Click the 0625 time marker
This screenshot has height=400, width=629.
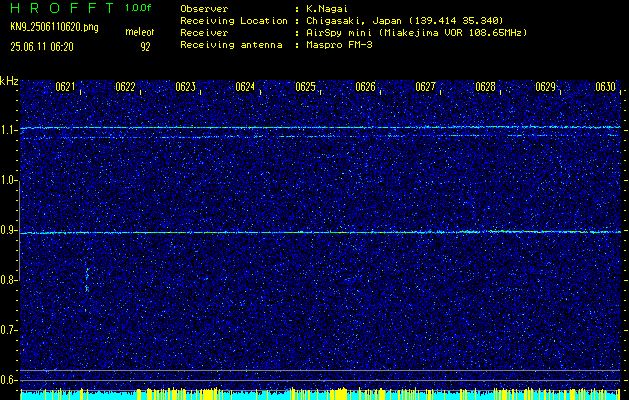point(305,87)
